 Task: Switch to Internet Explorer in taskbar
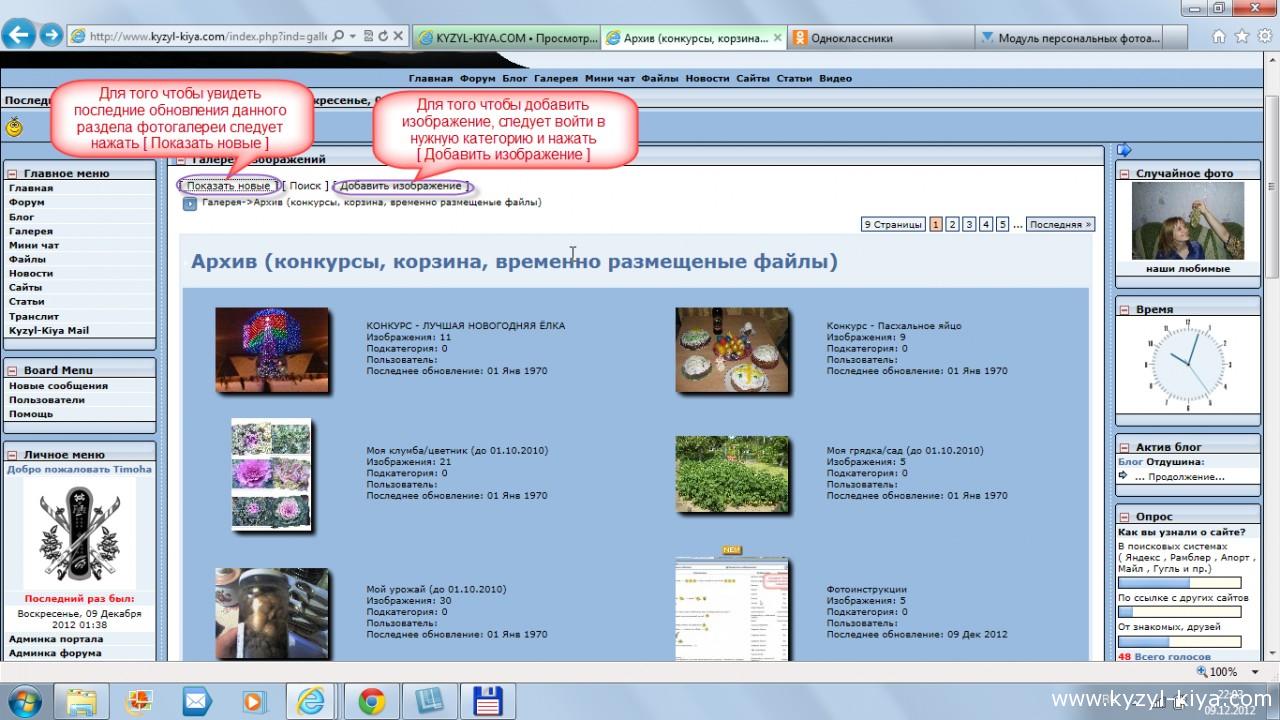point(312,701)
